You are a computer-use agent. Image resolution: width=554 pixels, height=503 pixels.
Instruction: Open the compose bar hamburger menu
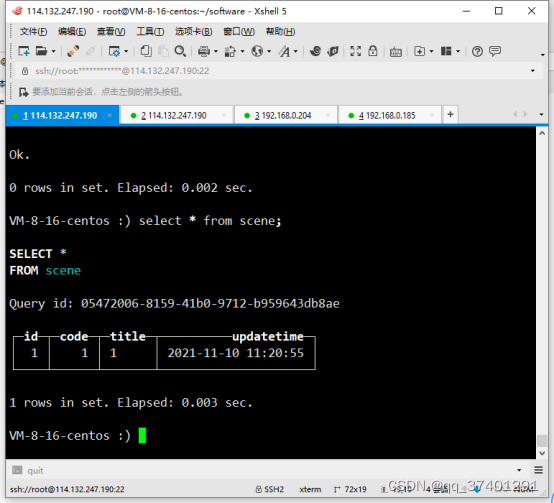pos(538,470)
